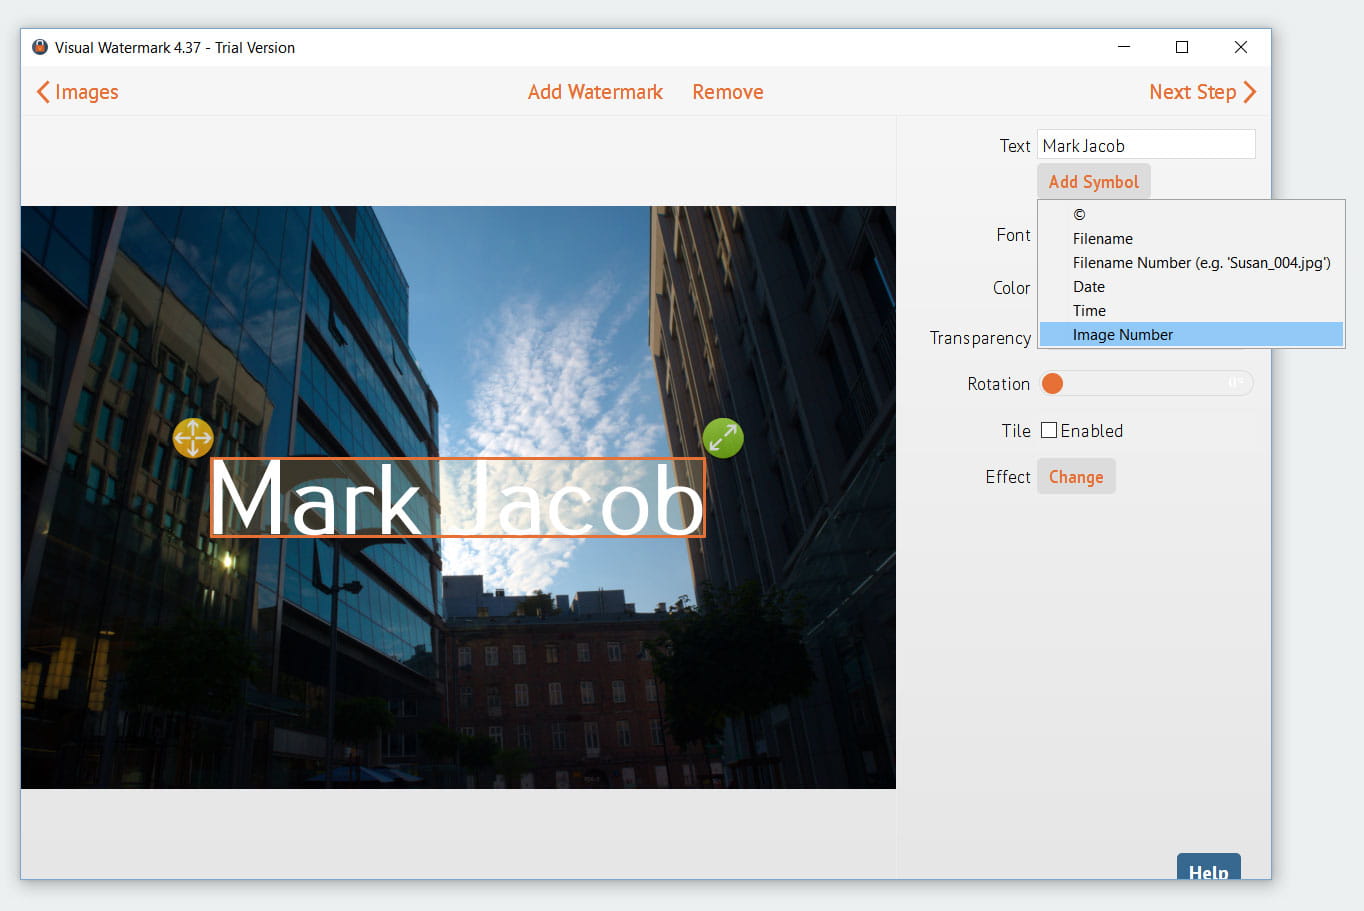Select Time from the symbol menu
Screen dimensions: 1364x911
(1191, 310)
